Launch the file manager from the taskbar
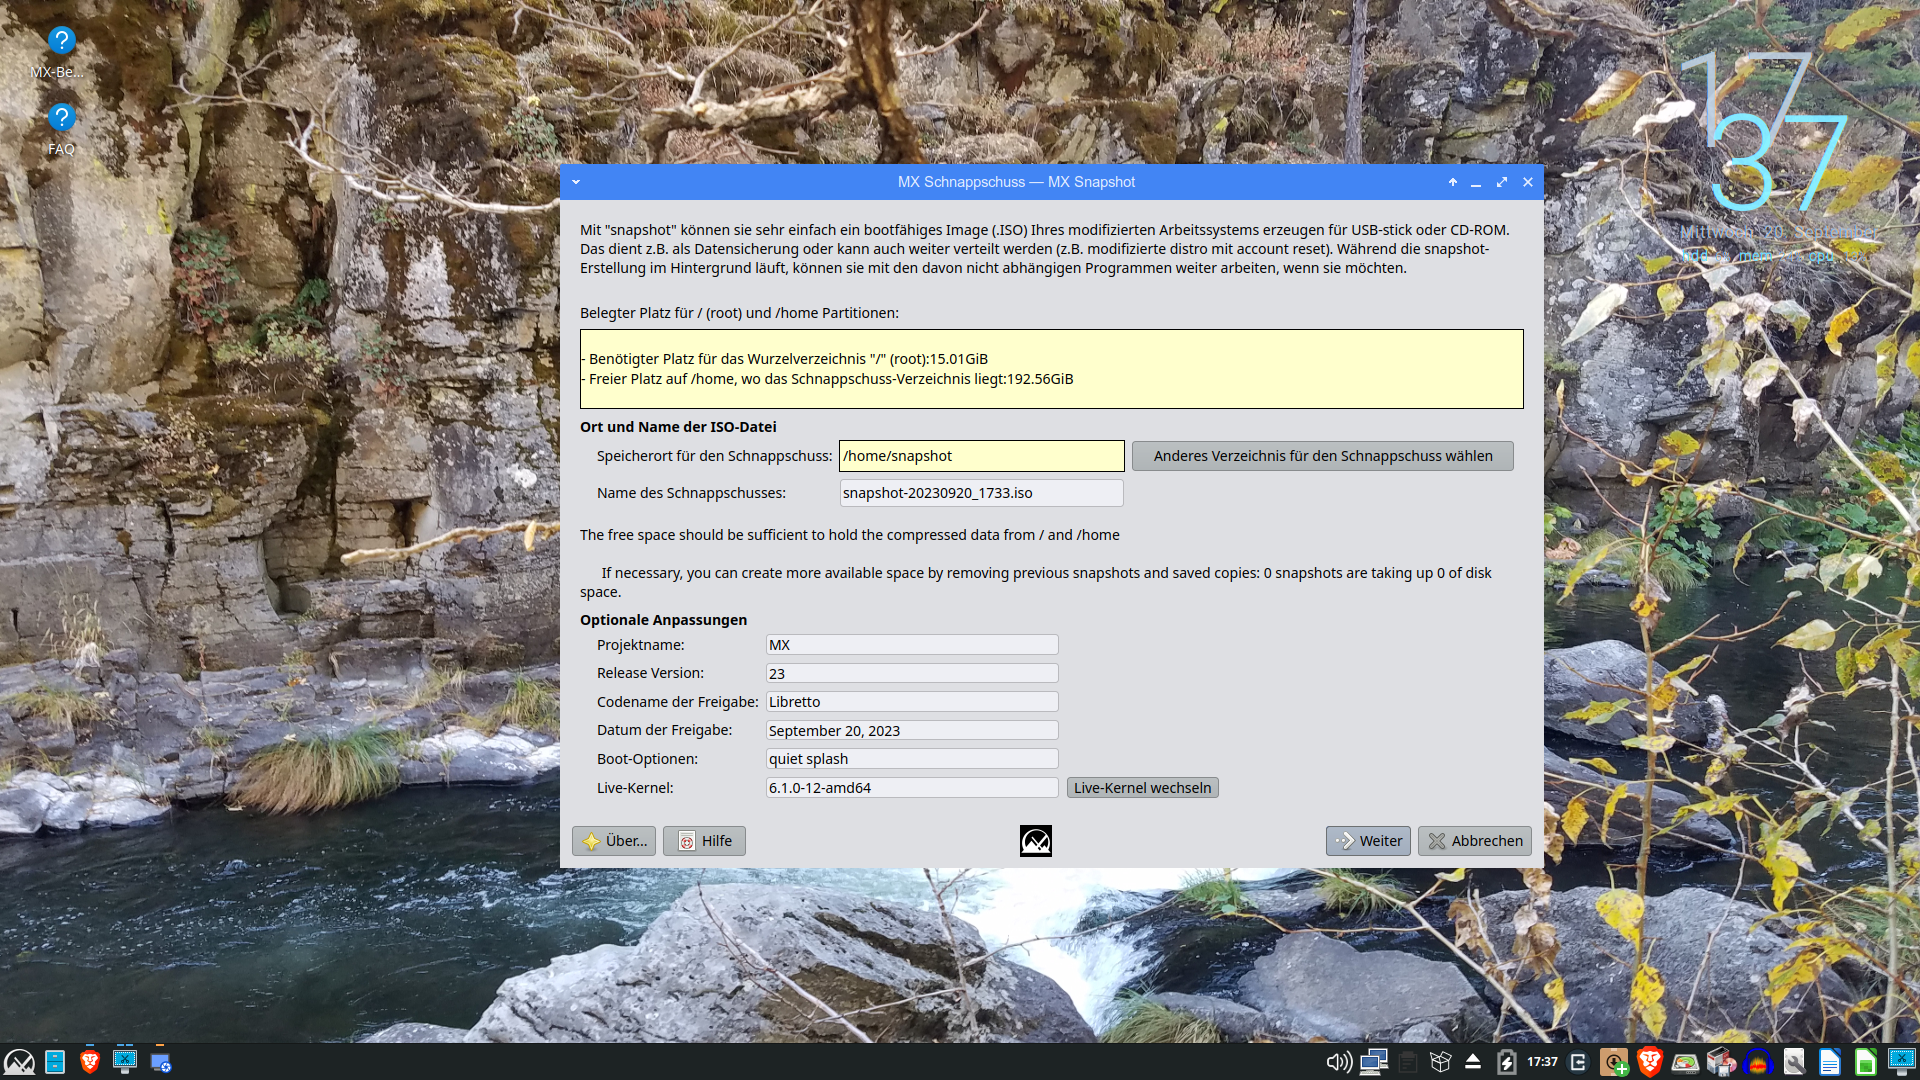 [55, 1062]
